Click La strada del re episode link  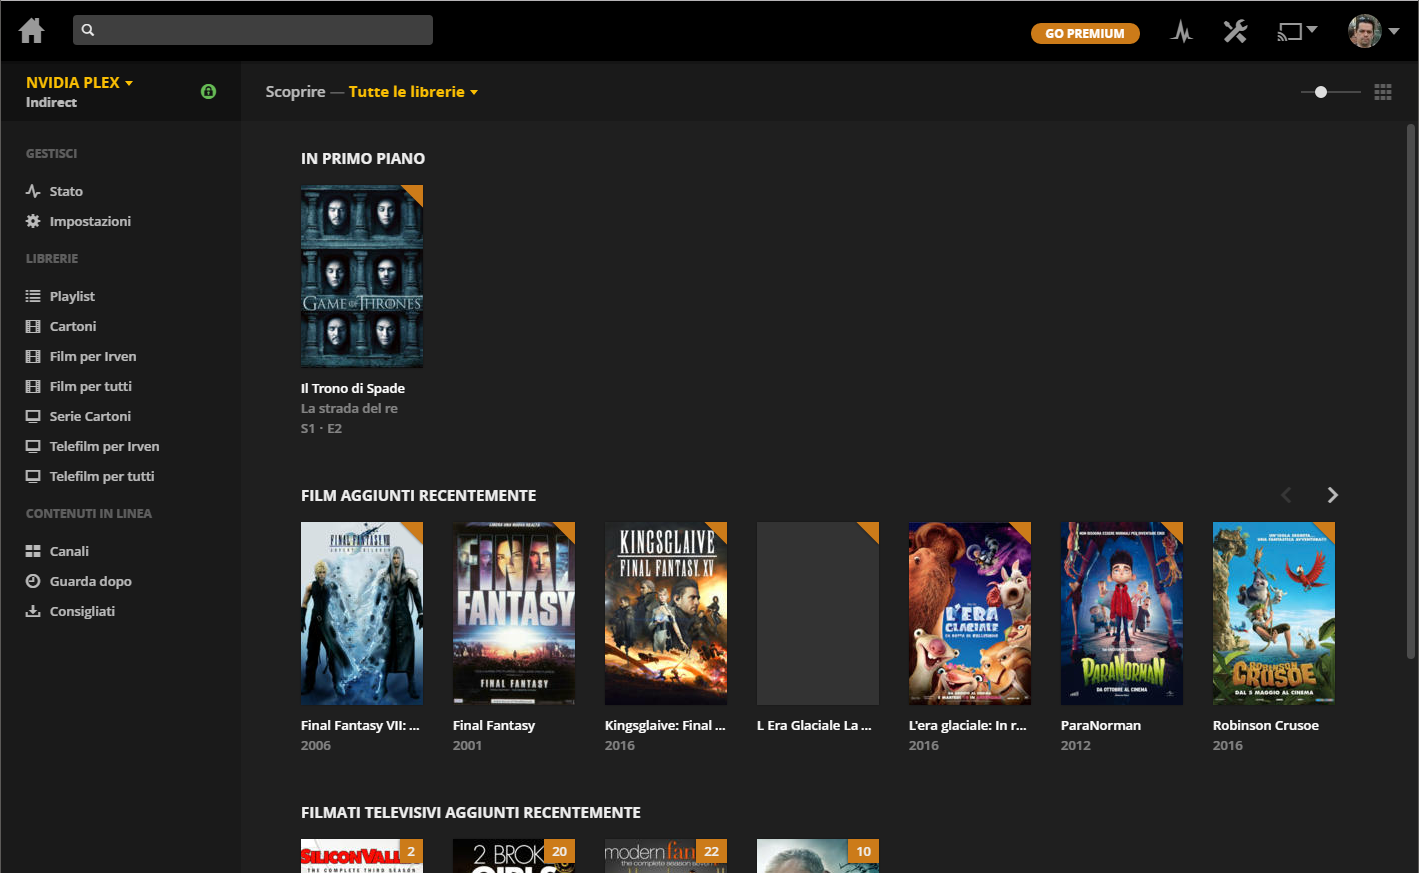pos(349,408)
